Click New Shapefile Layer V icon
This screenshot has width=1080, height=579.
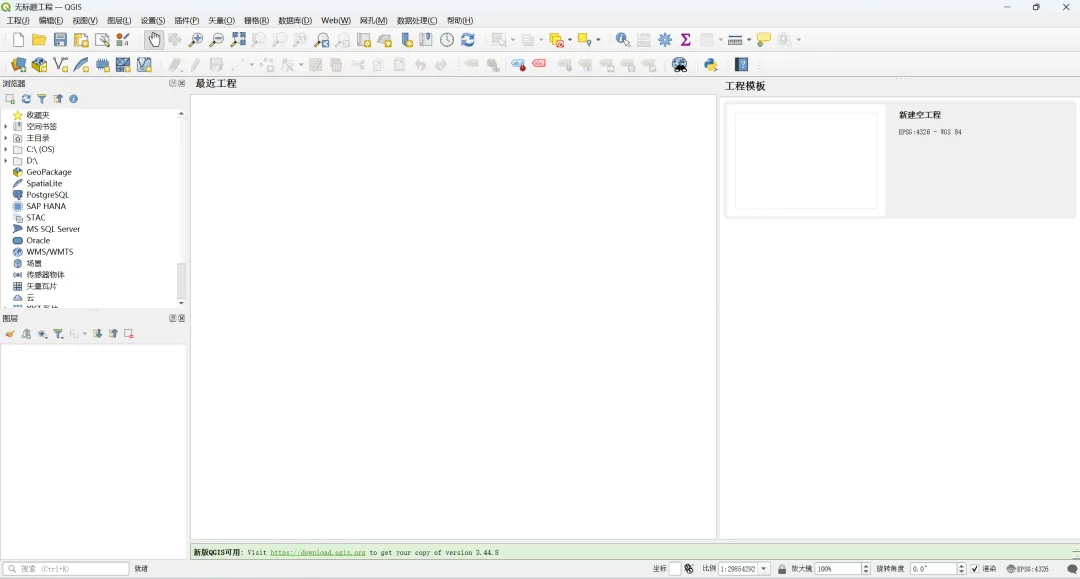click(61, 65)
